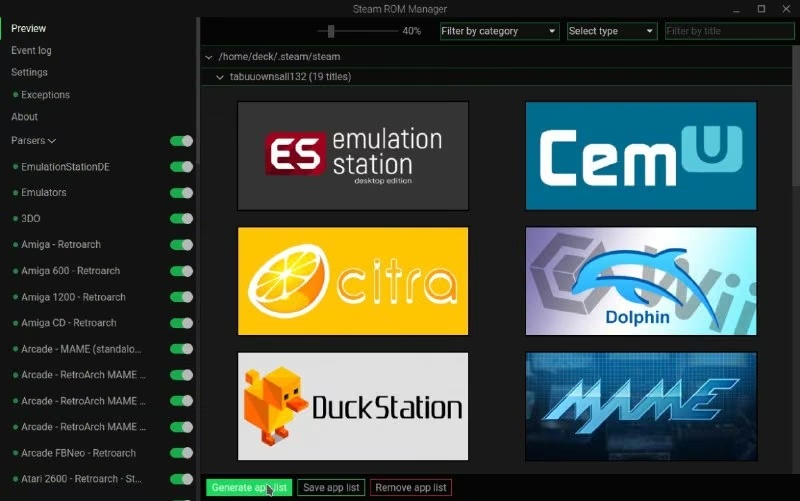800x501 pixels.
Task: Select the 3DO parser entry
Action: click(x=31, y=218)
